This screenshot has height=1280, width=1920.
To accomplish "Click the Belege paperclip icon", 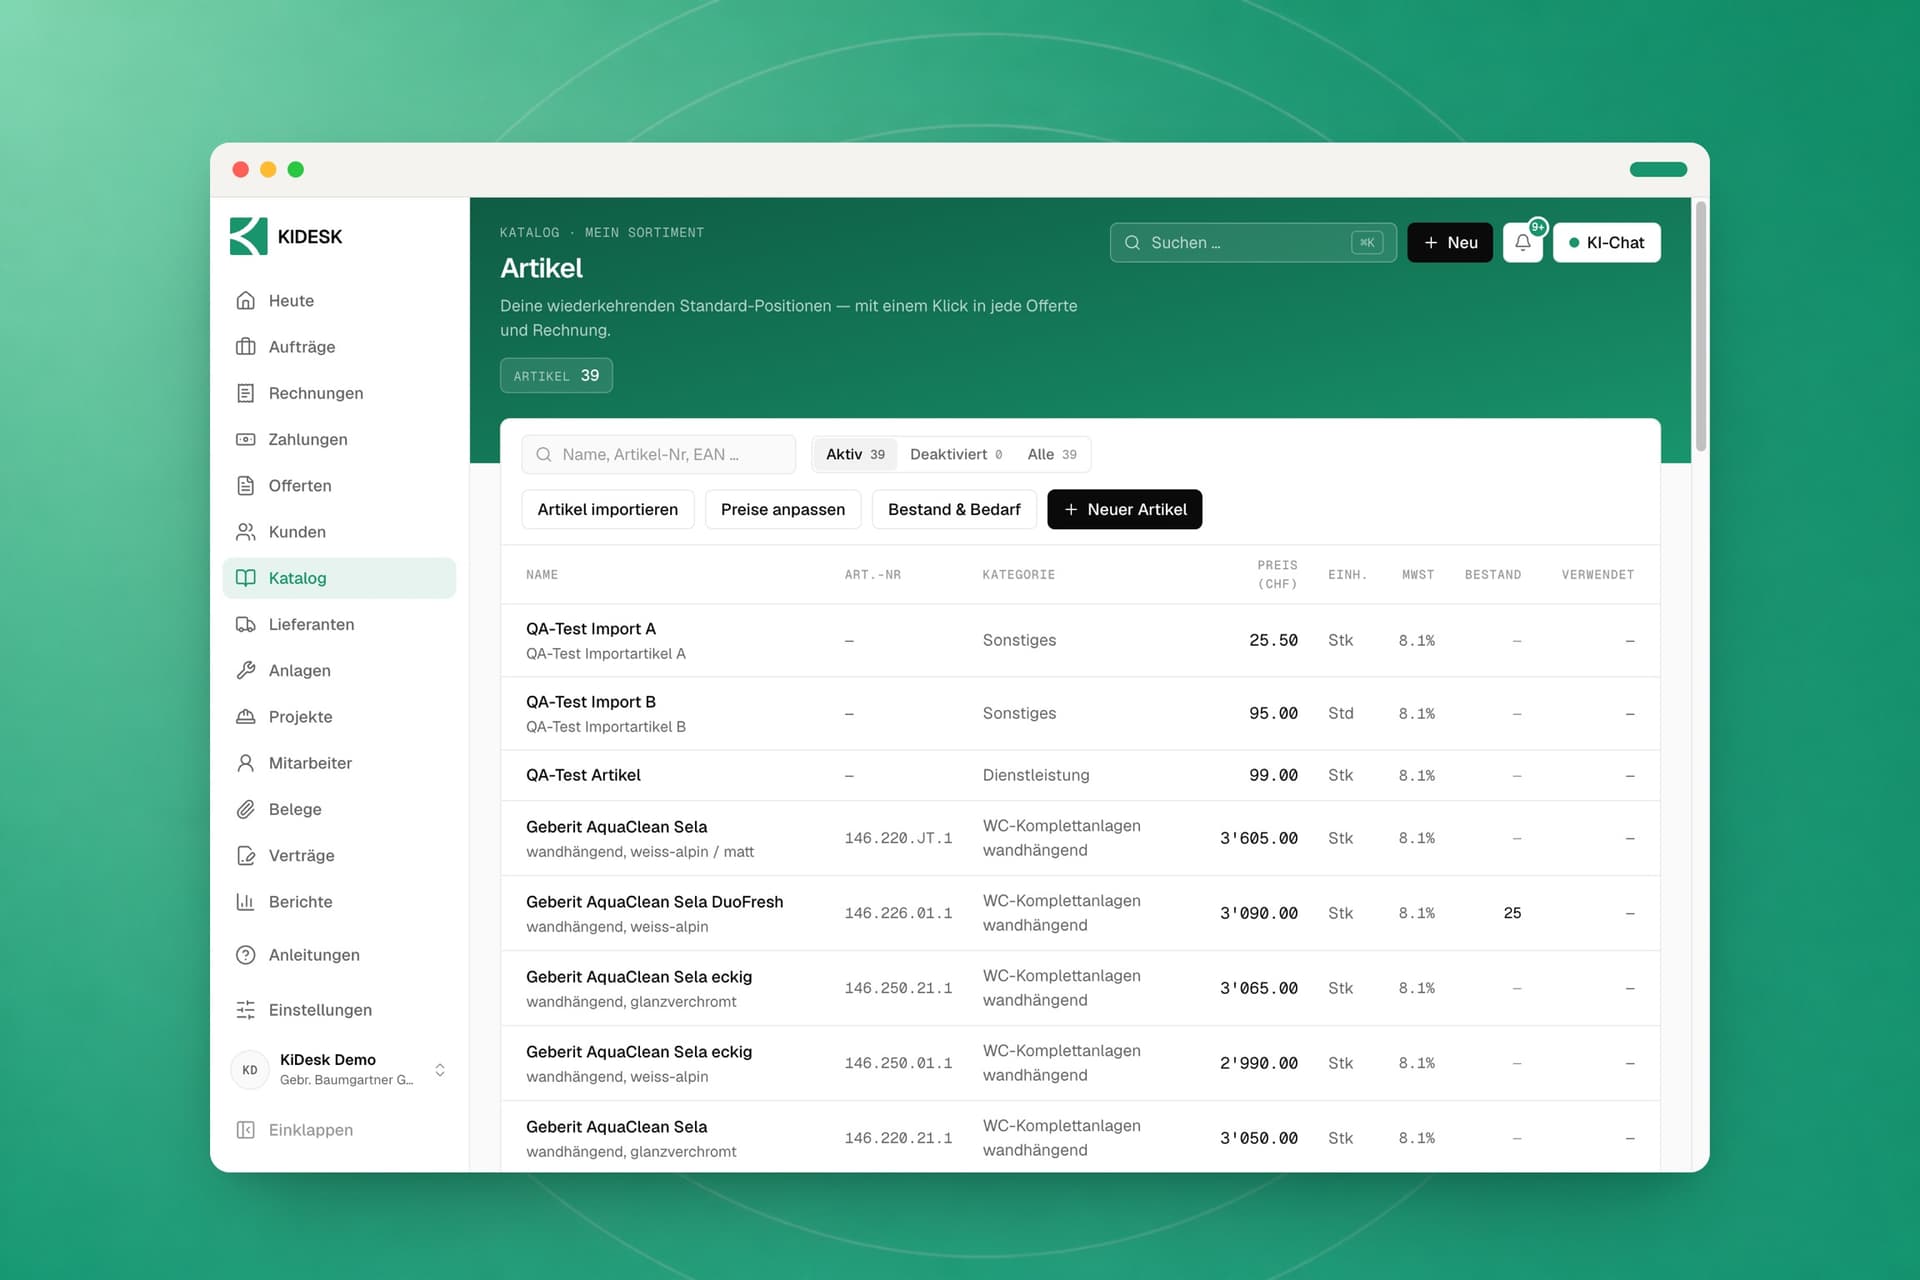I will click(245, 809).
